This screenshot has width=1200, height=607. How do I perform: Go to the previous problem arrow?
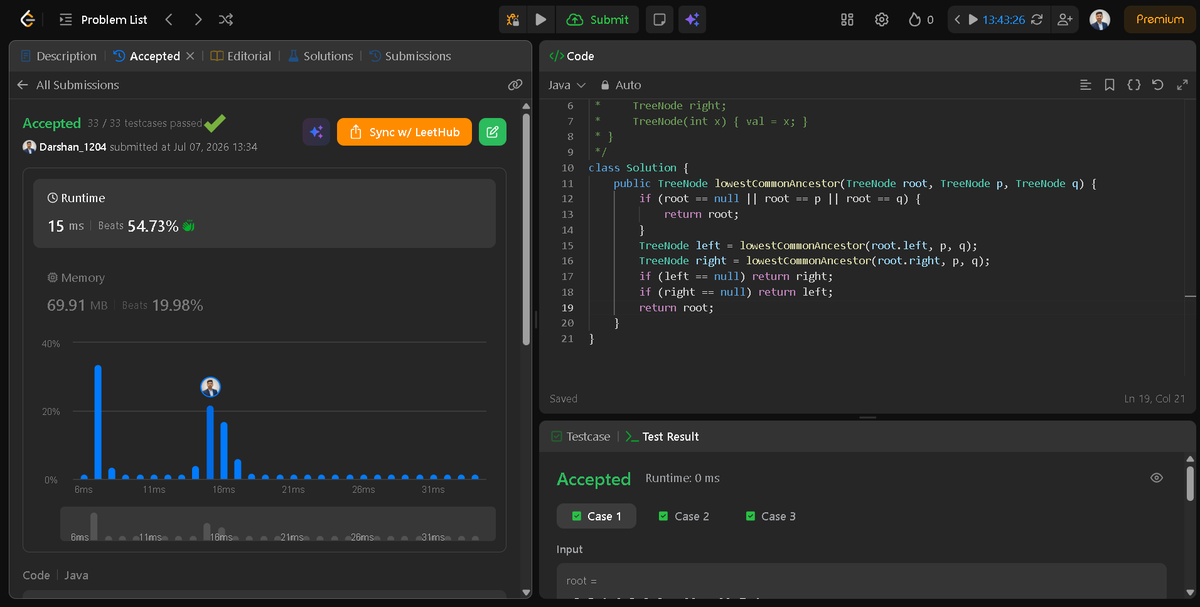click(x=169, y=19)
